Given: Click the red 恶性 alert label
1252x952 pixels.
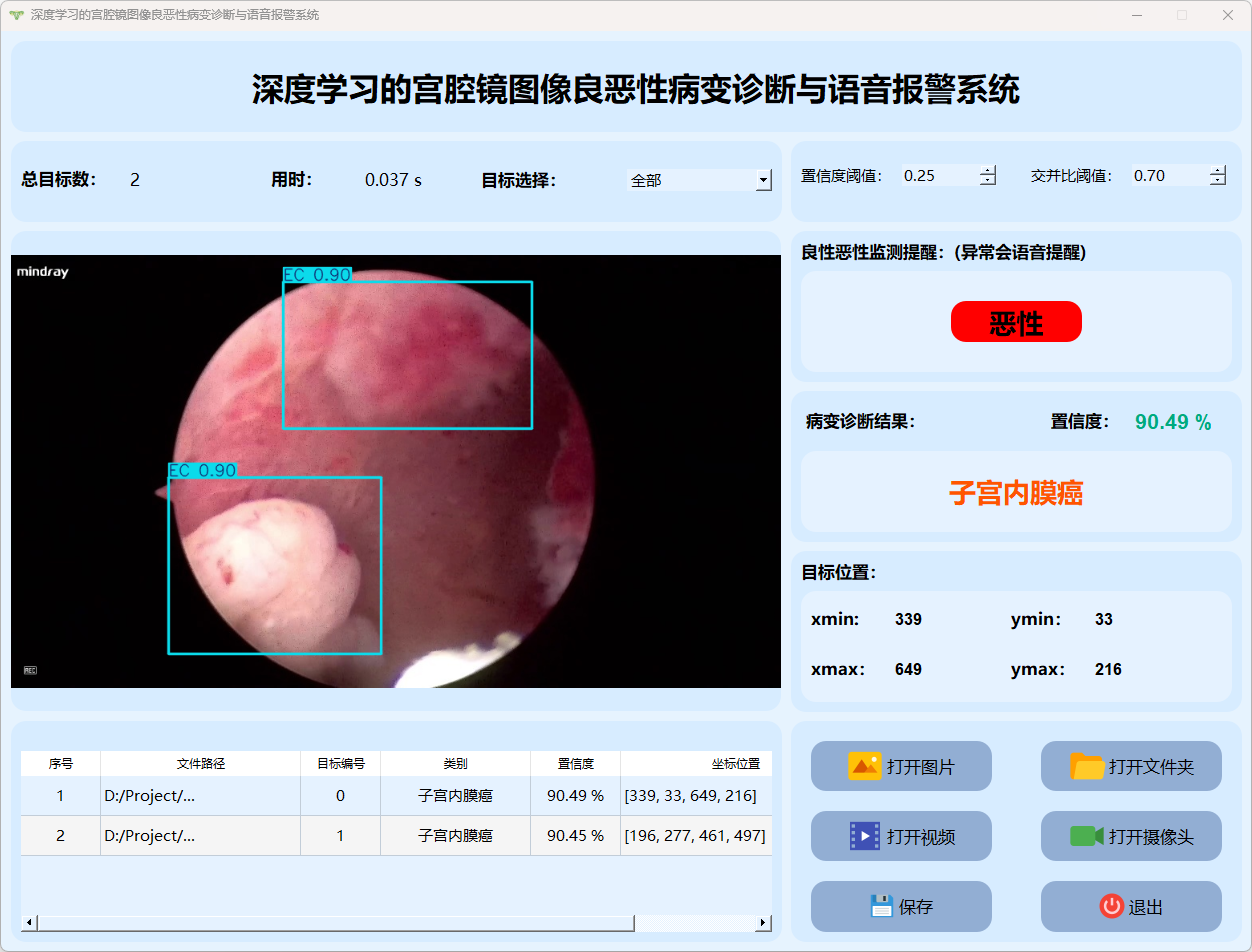Looking at the screenshot, I should coord(1016,322).
